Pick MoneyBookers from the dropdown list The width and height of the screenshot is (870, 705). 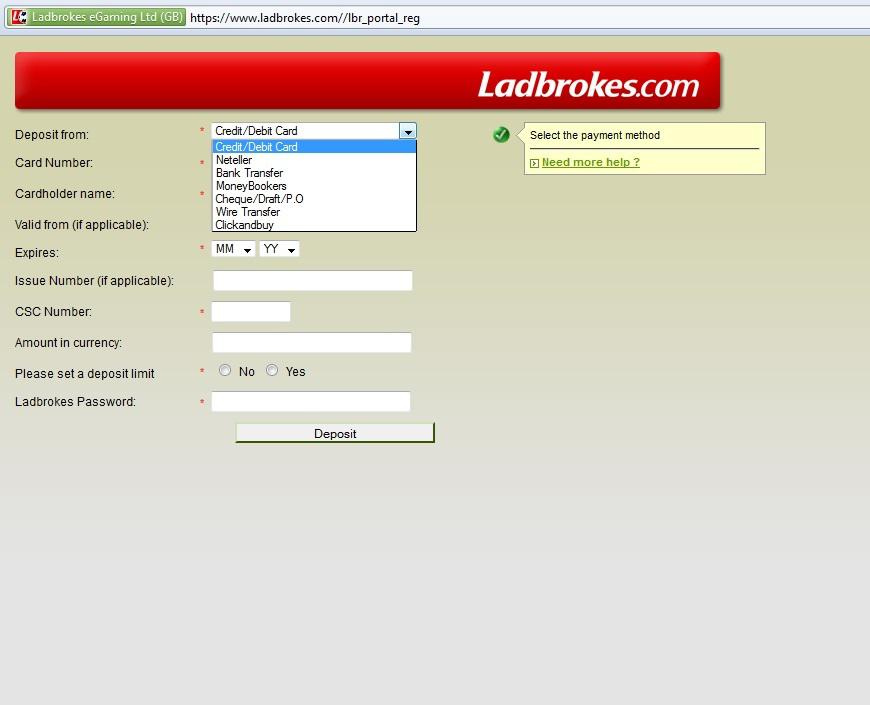pyautogui.click(x=251, y=186)
